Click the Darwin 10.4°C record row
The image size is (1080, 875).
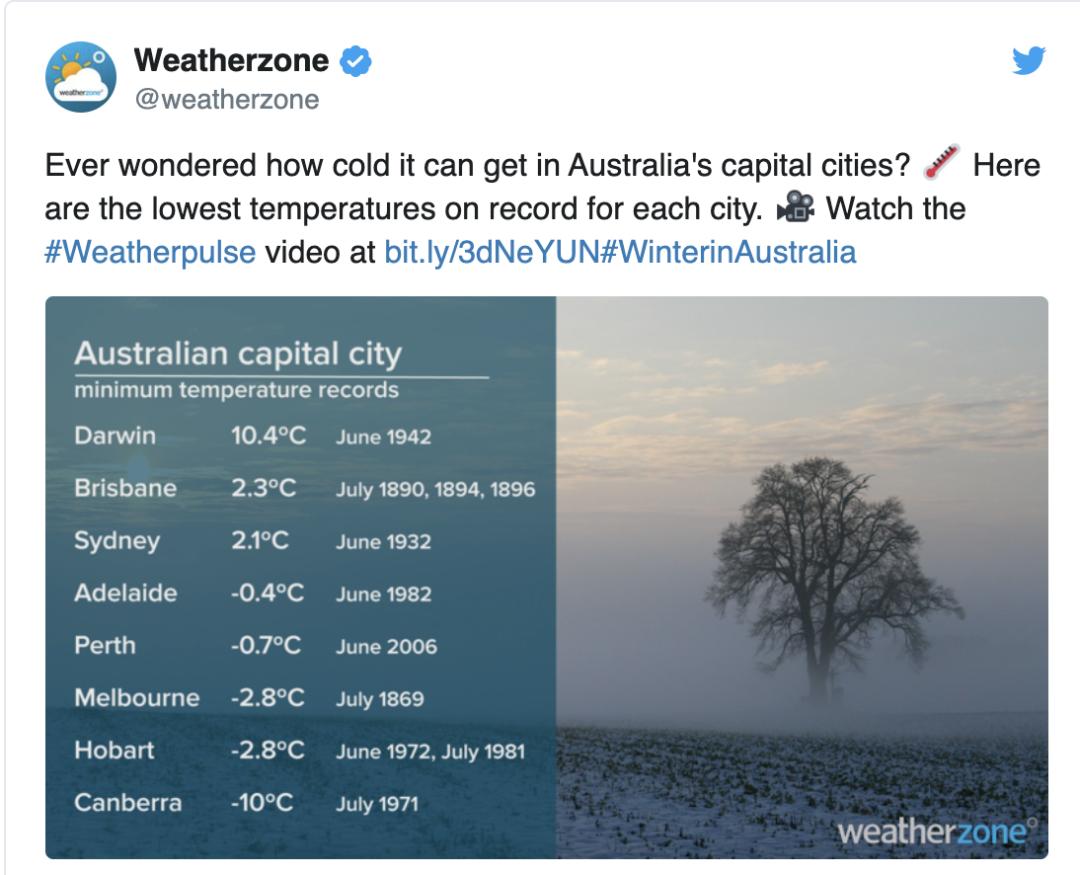click(x=252, y=436)
